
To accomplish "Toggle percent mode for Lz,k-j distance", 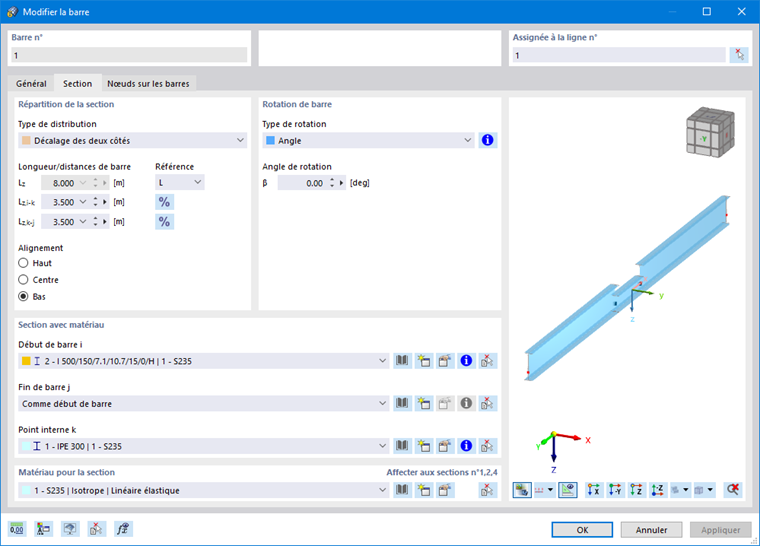I will click(164, 222).
